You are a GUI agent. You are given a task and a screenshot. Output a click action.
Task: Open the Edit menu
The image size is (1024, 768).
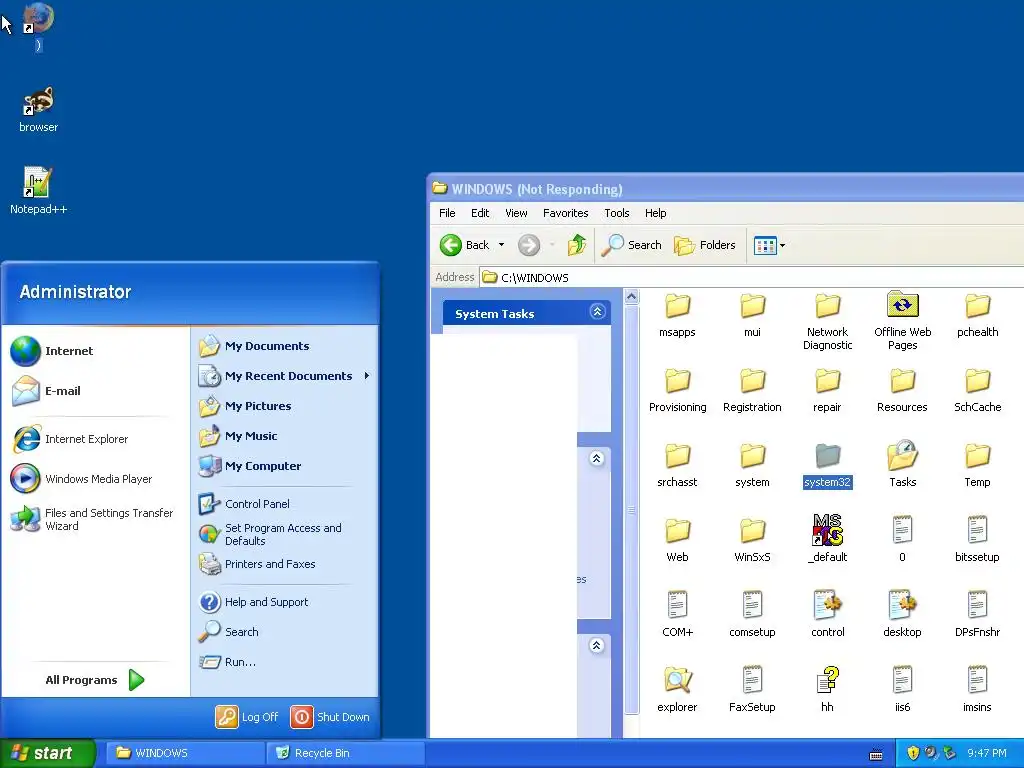coord(480,213)
